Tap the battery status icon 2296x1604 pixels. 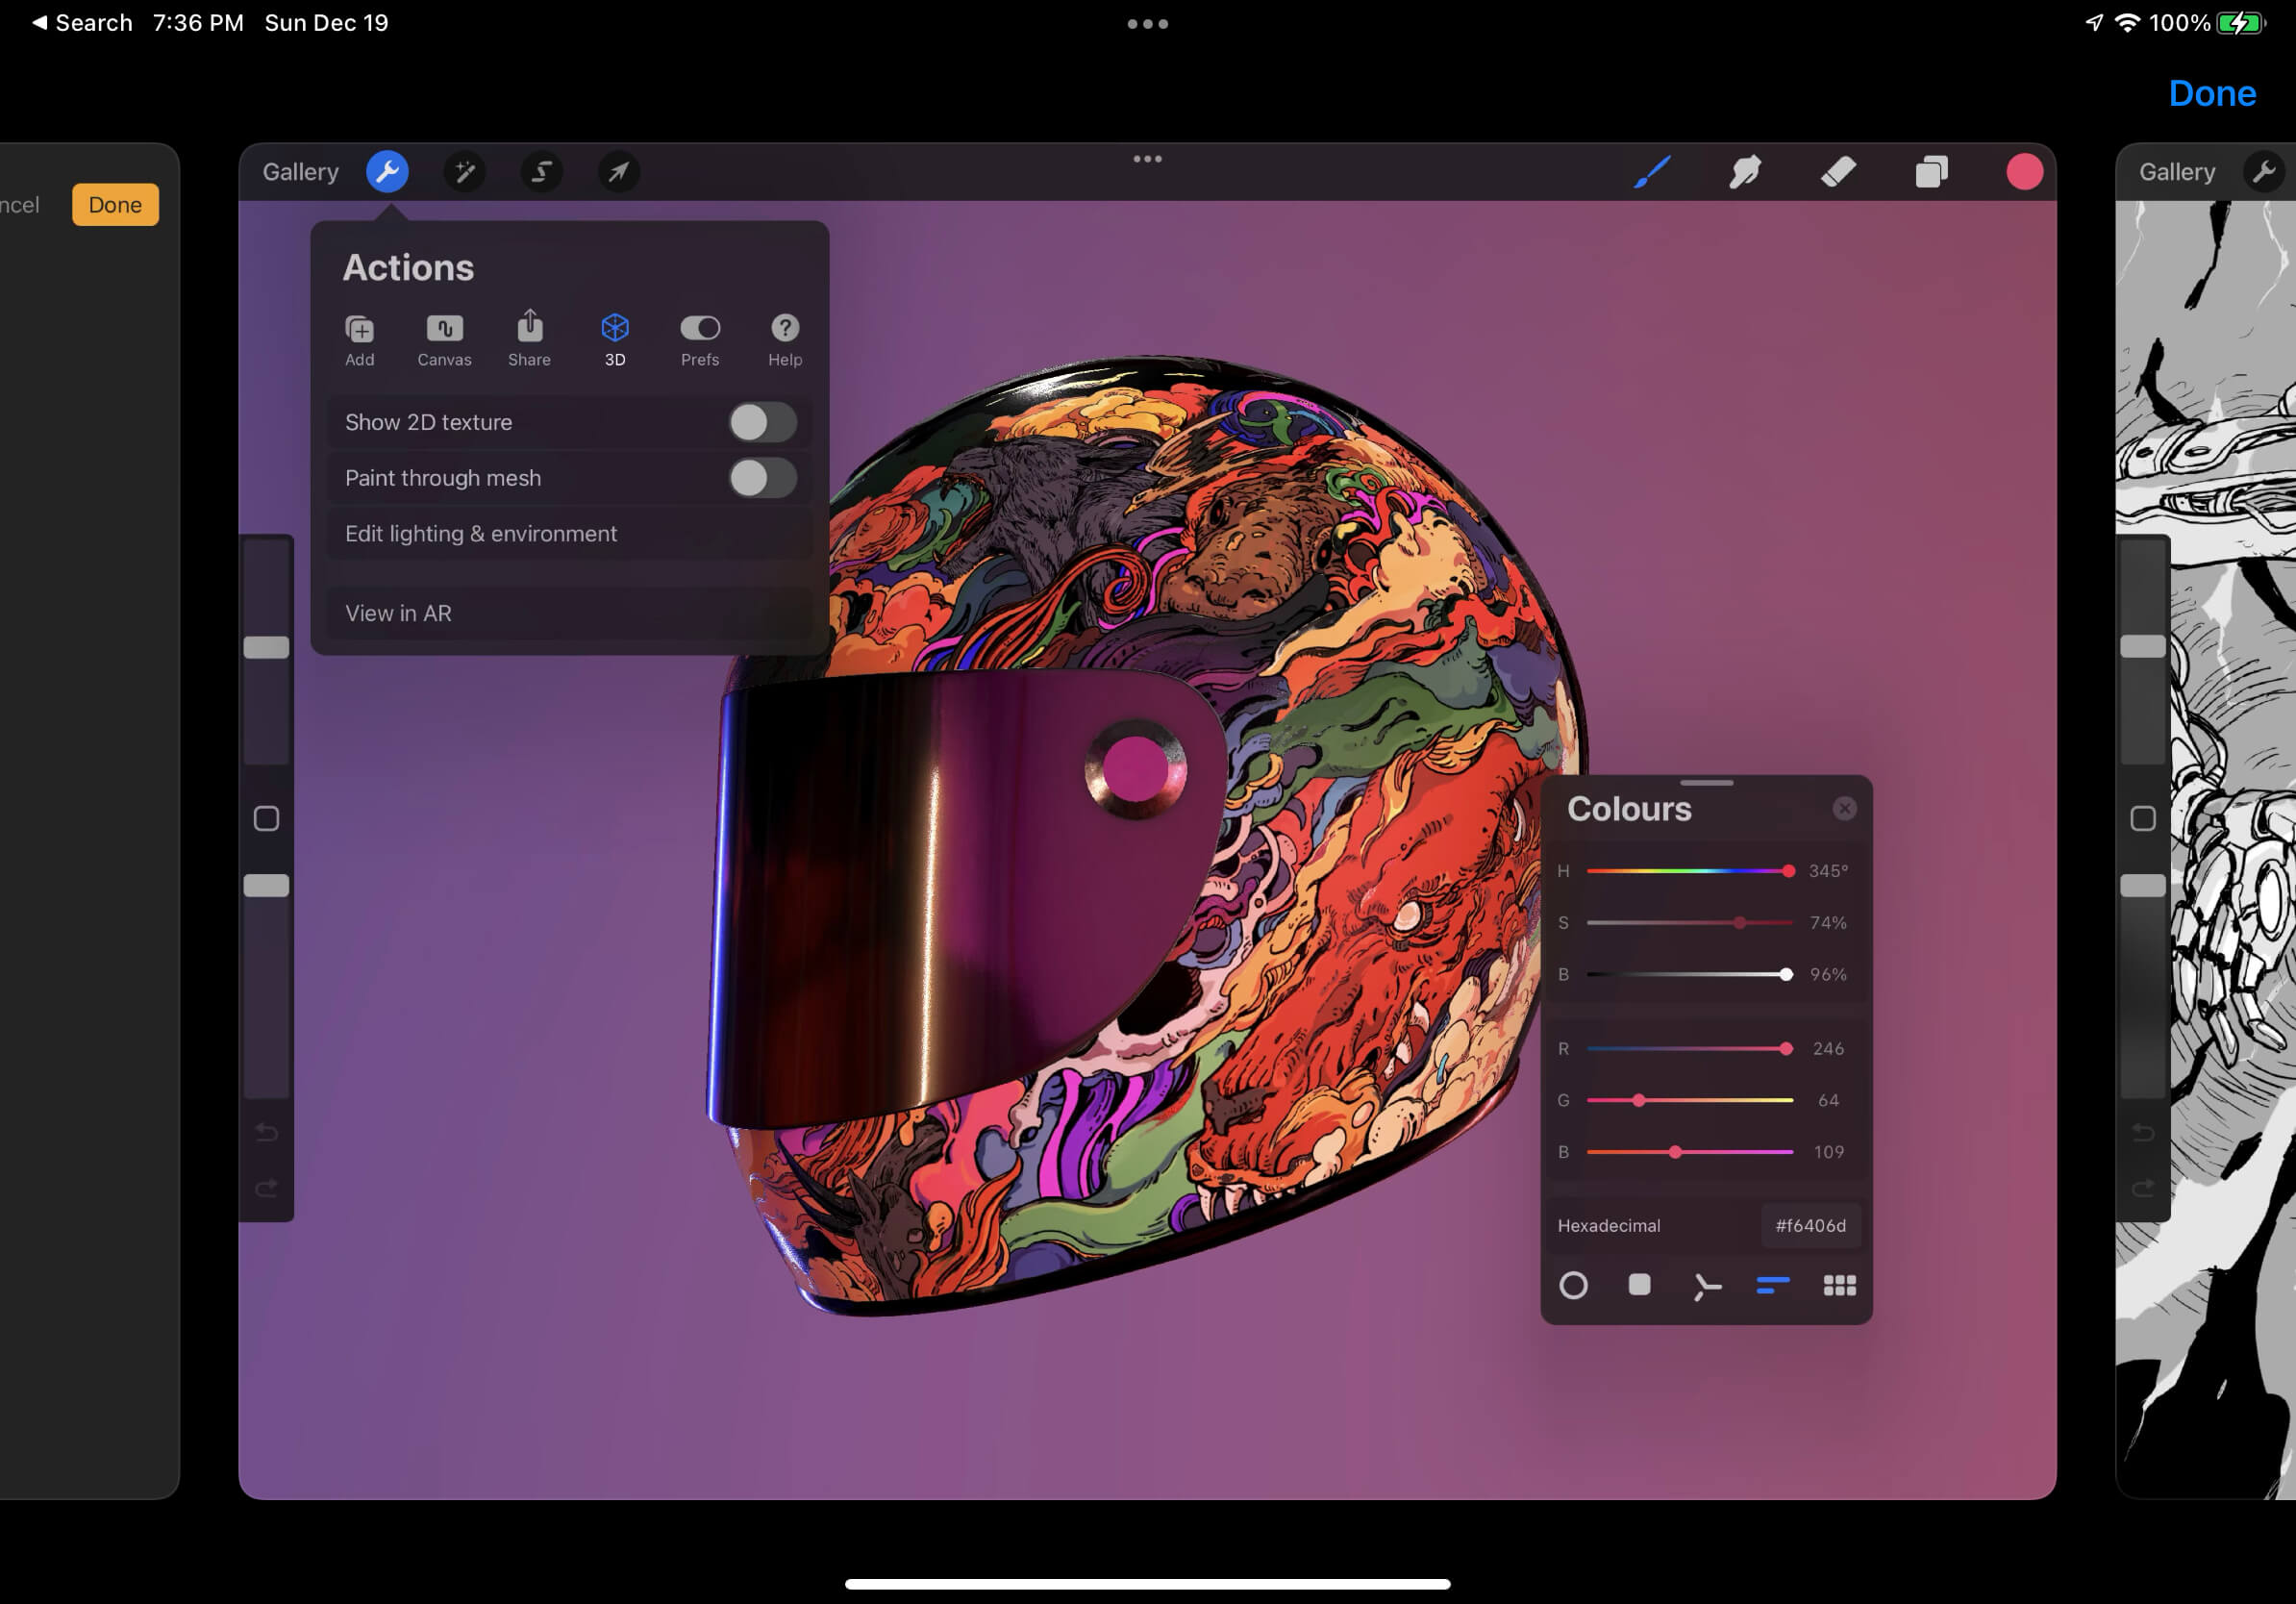pyautogui.click(x=2240, y=22)
